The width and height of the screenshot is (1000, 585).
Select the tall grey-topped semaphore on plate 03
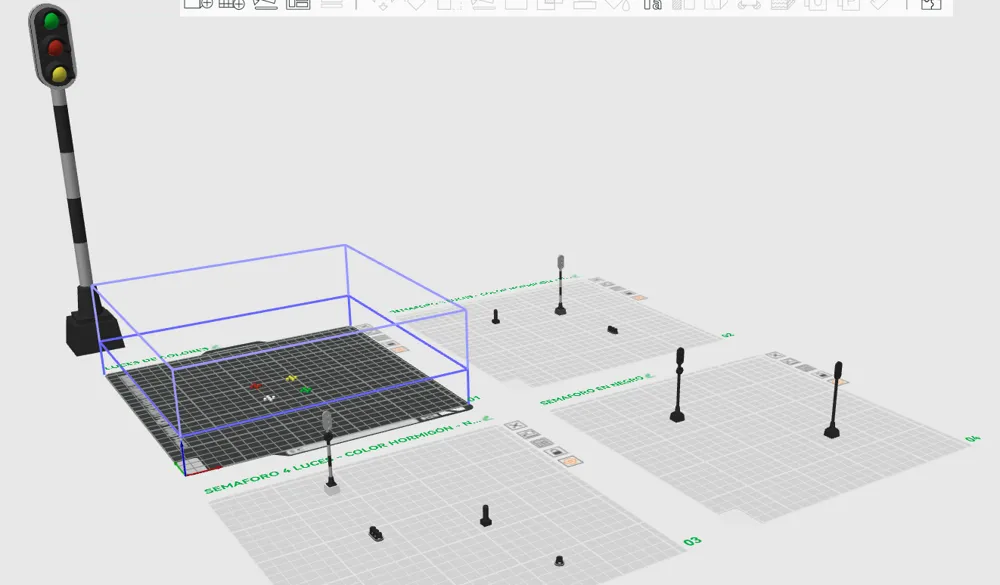coord(329,452)
